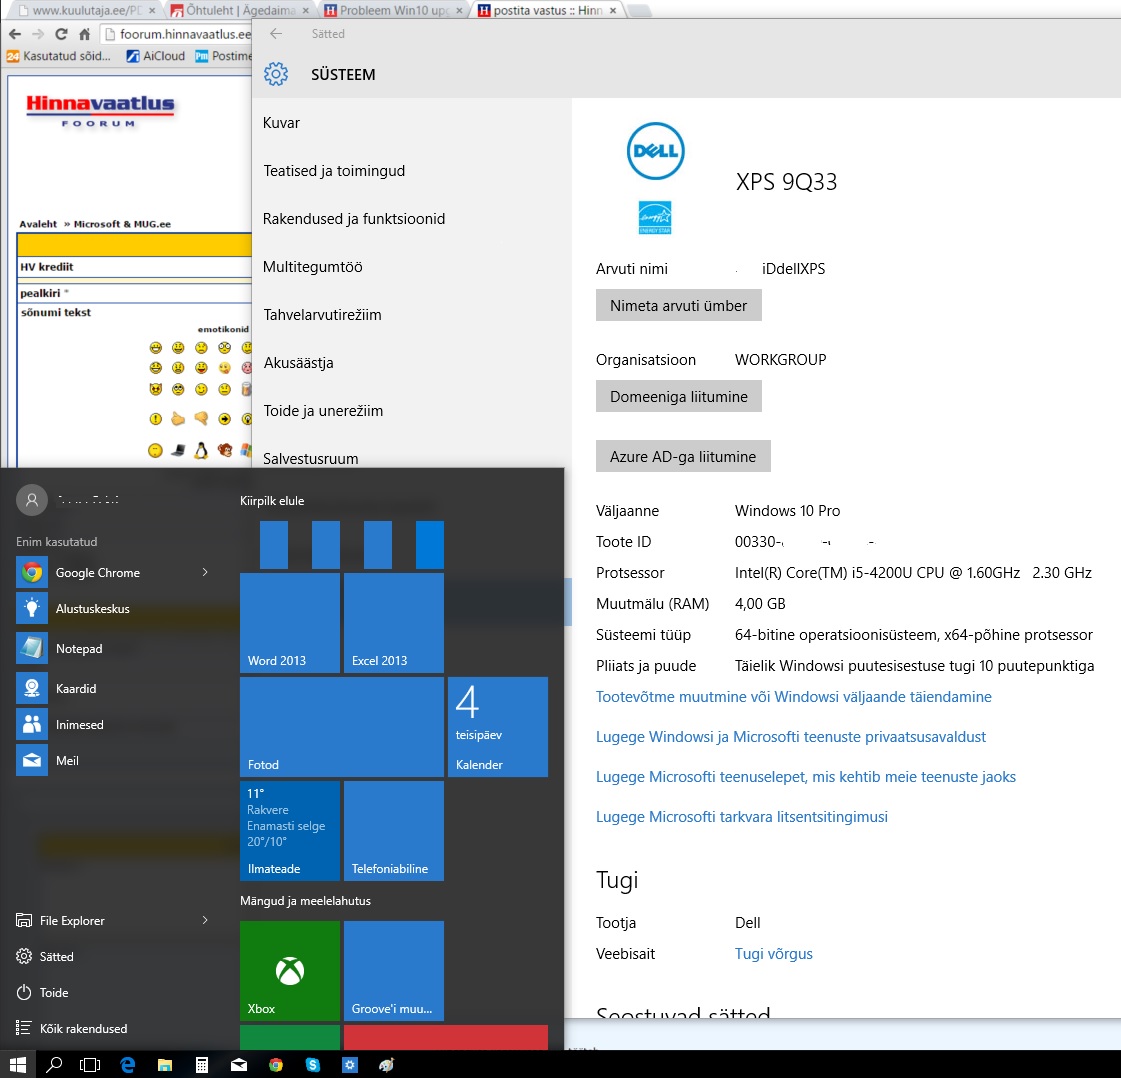Click Hinnavaatlus Foorum logo

pos(99,111)
